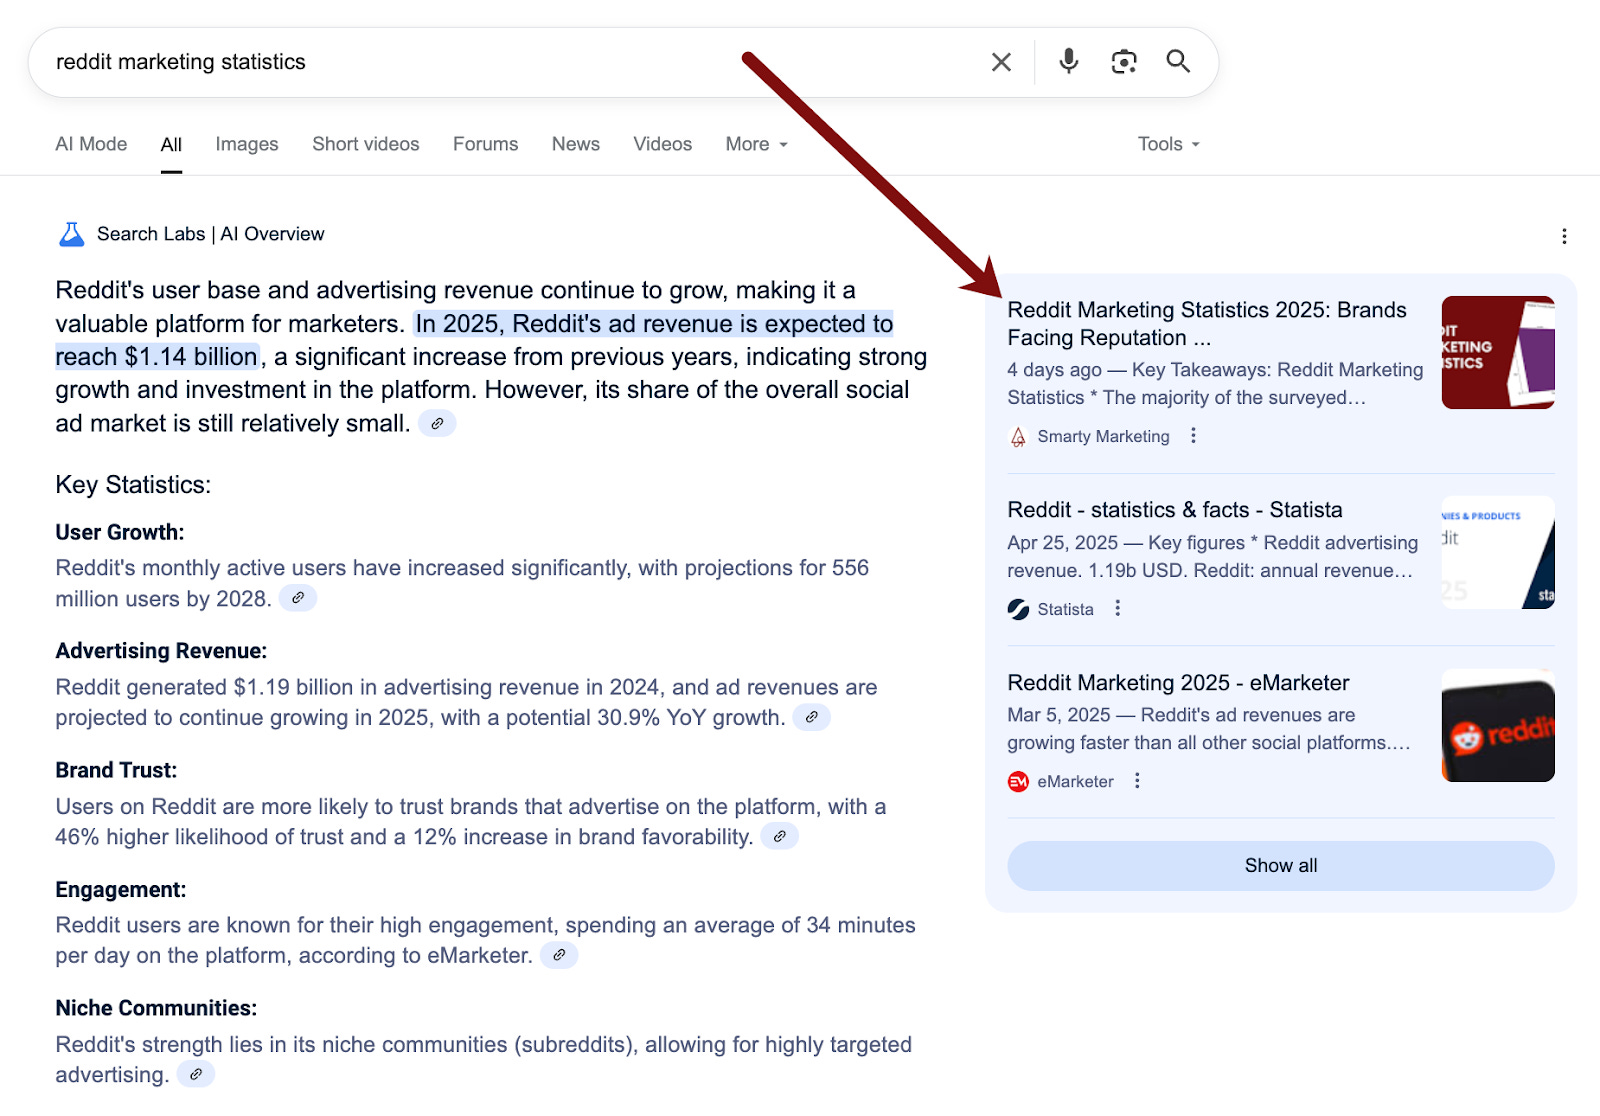This screenshot has height=1116, width=1600.
Task: Open the source link icon beside Niche Communities text
Action: [x=196, y=1074]
